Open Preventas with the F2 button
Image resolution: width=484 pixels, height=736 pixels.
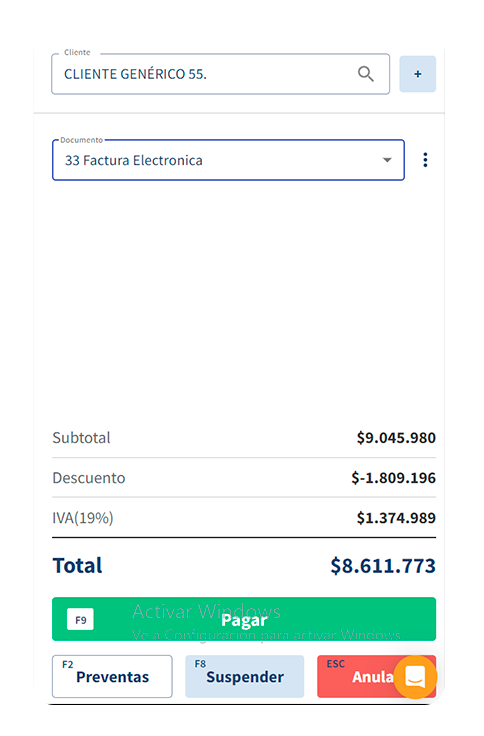click(x=112, y=676)
